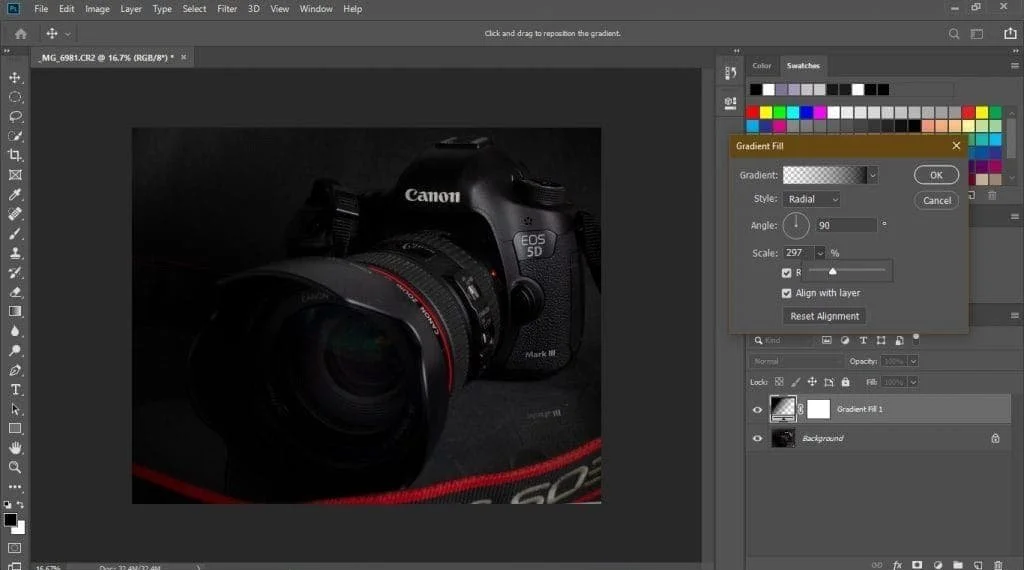Select the Zoom tool
The image size is (1024, 570).
[x=15, y=467]
